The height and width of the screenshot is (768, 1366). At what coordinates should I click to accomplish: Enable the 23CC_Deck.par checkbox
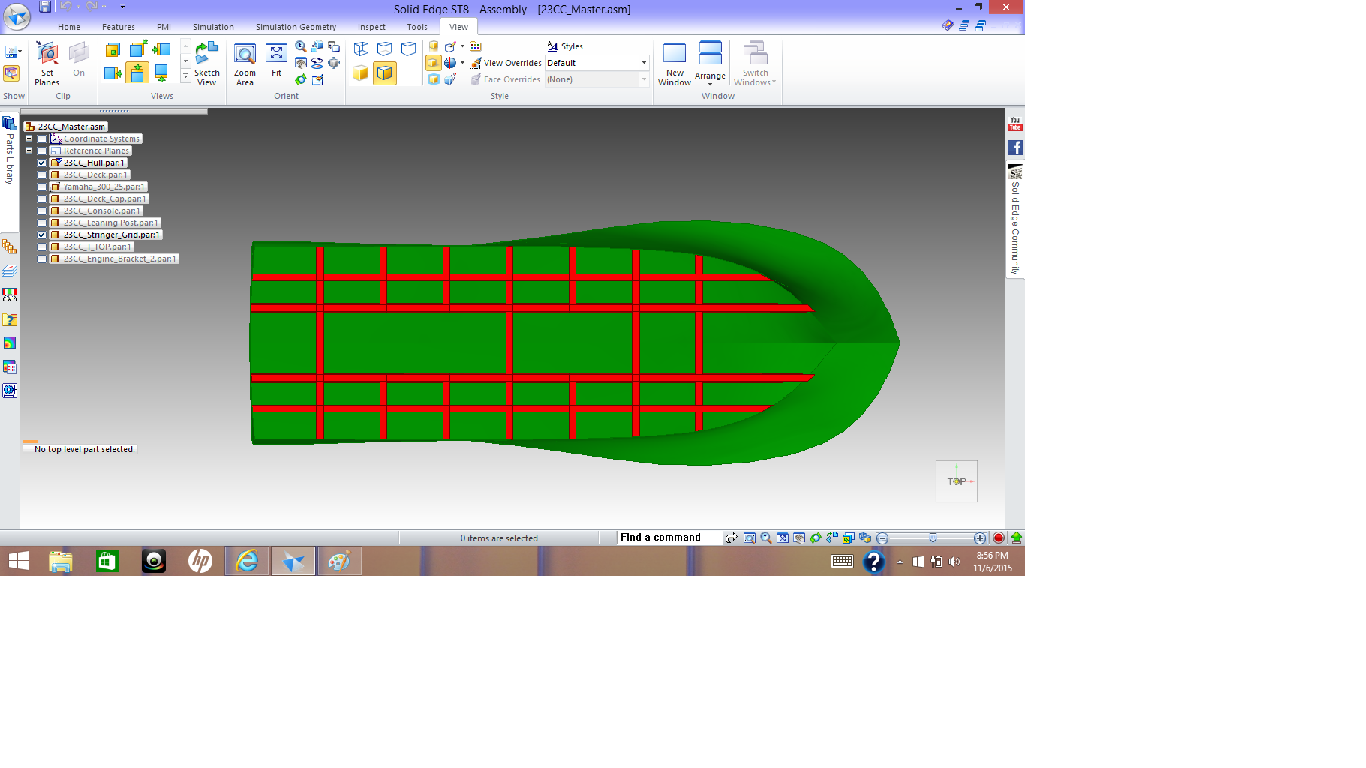[x=42, y=175]
